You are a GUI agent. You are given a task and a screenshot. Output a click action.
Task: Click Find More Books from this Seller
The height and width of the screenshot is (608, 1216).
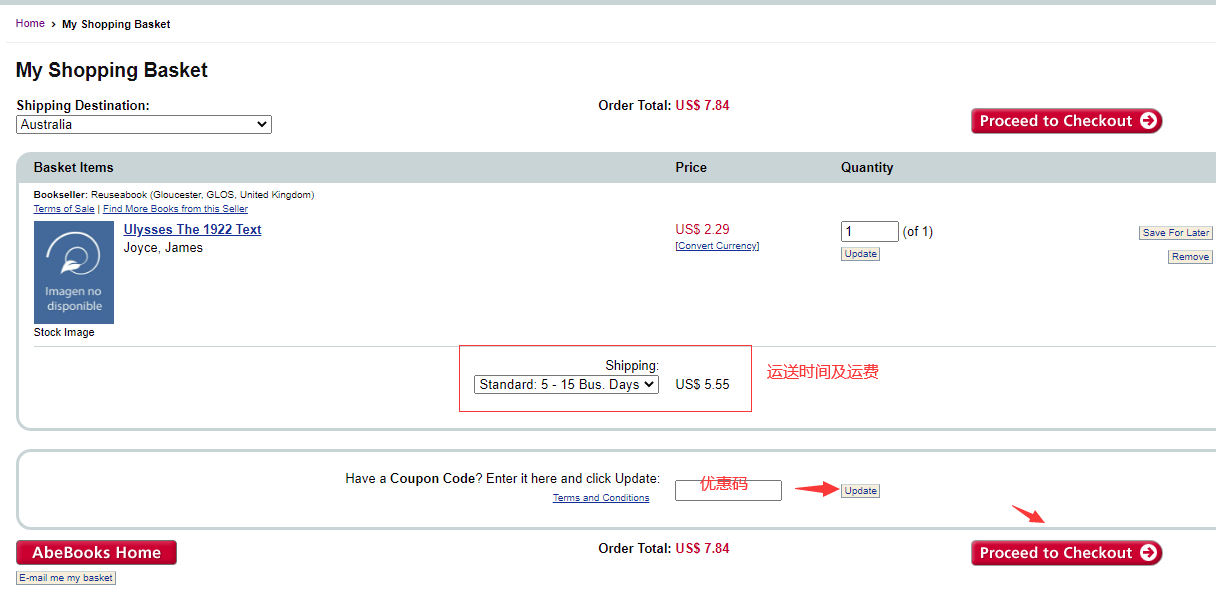(175, 209)
